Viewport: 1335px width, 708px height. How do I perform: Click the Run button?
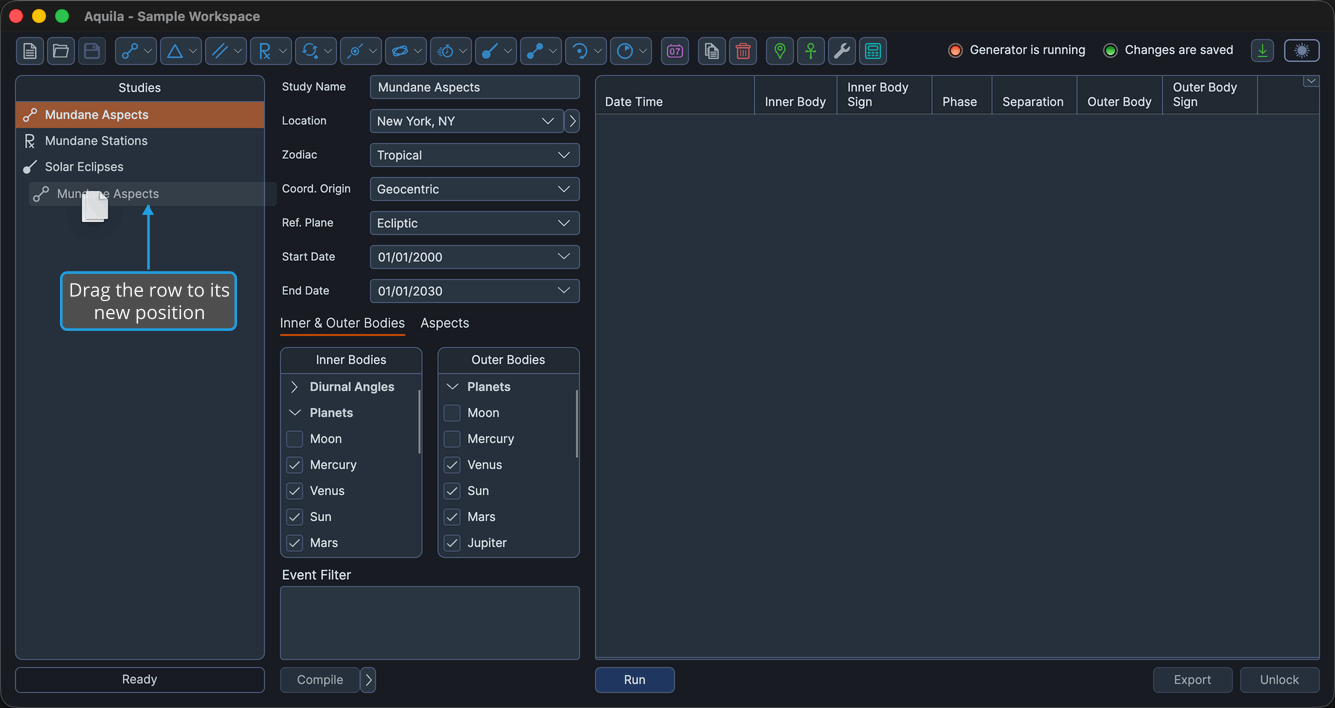[x=635, y=680]
